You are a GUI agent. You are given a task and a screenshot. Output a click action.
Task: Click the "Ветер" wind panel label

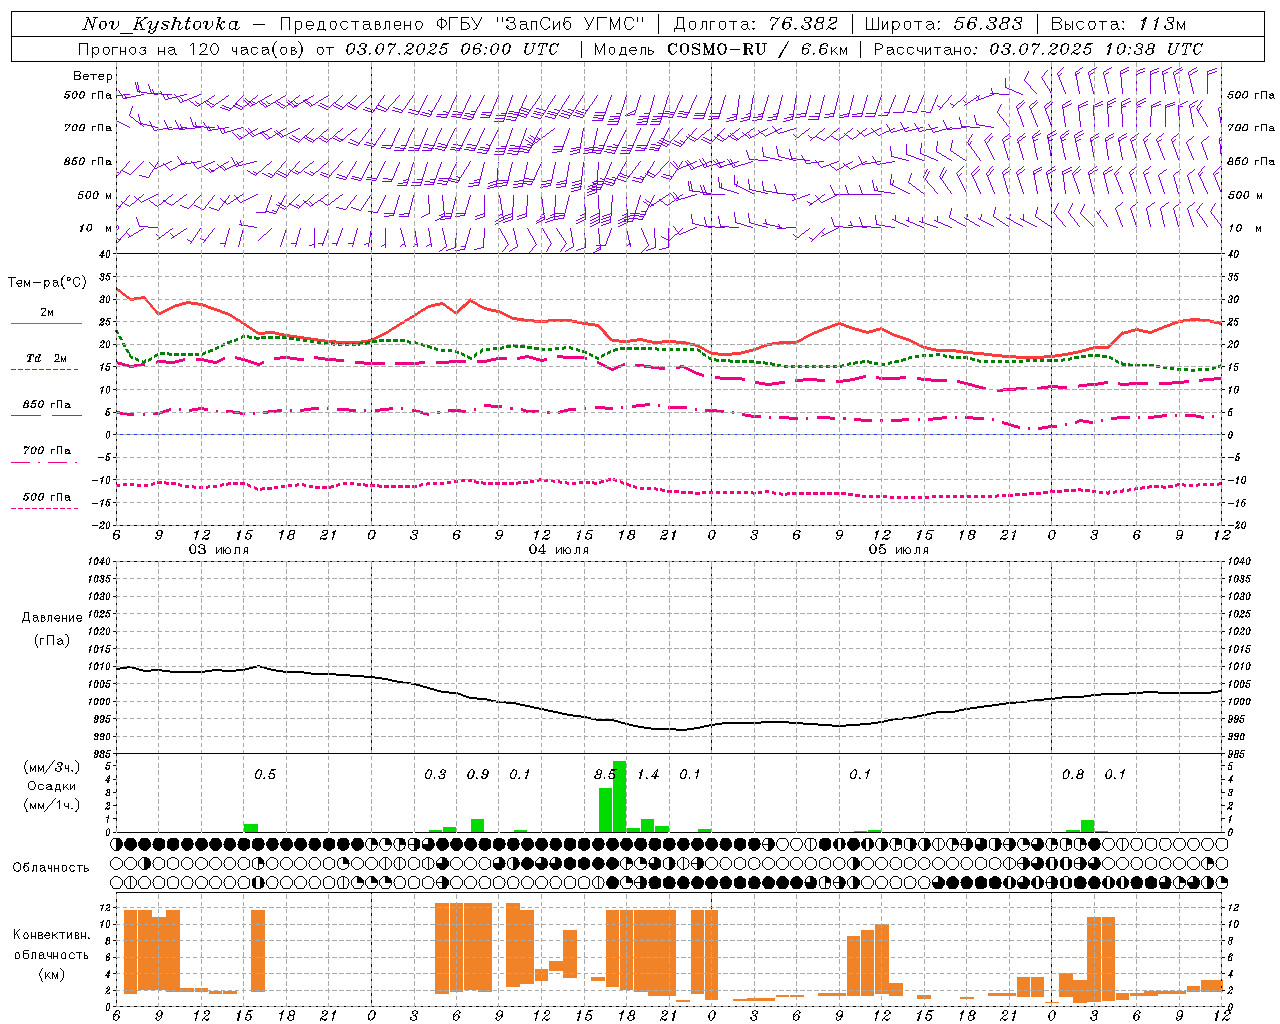coord(92,76)
